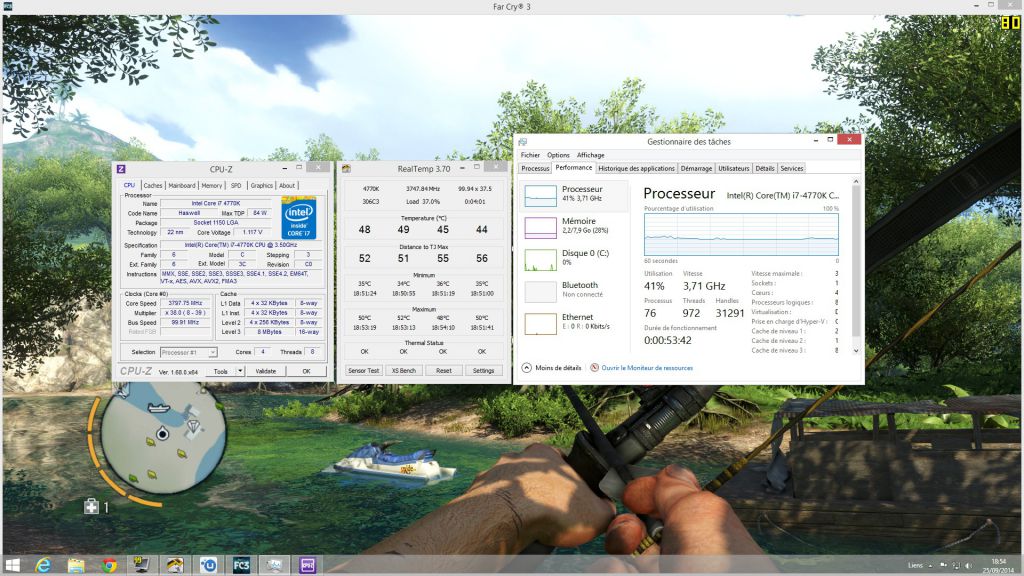
Task: Switch to Utilisateurs tab
Action: coord(733,168)
